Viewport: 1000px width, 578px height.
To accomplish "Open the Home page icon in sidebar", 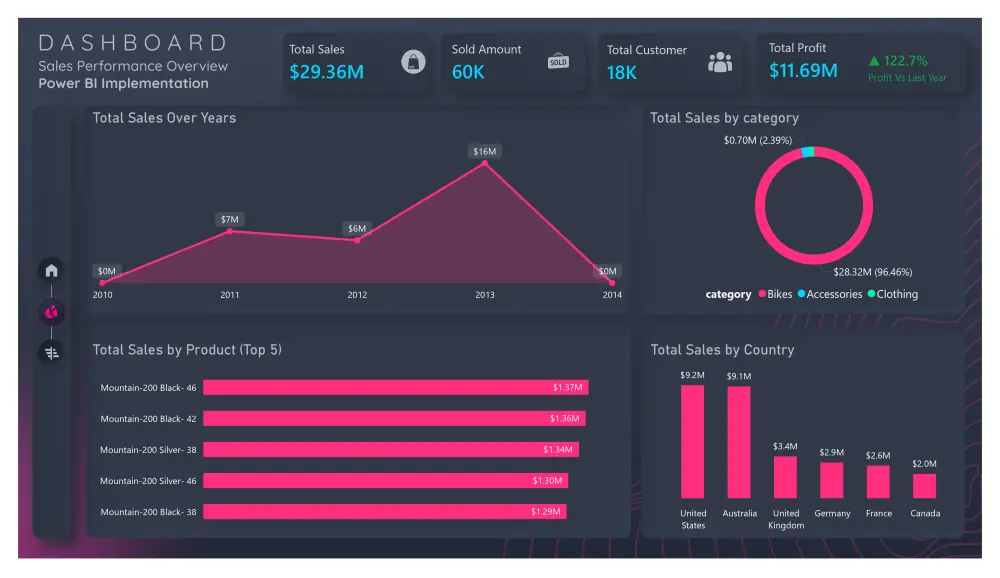I will click(x=51, y=270).
